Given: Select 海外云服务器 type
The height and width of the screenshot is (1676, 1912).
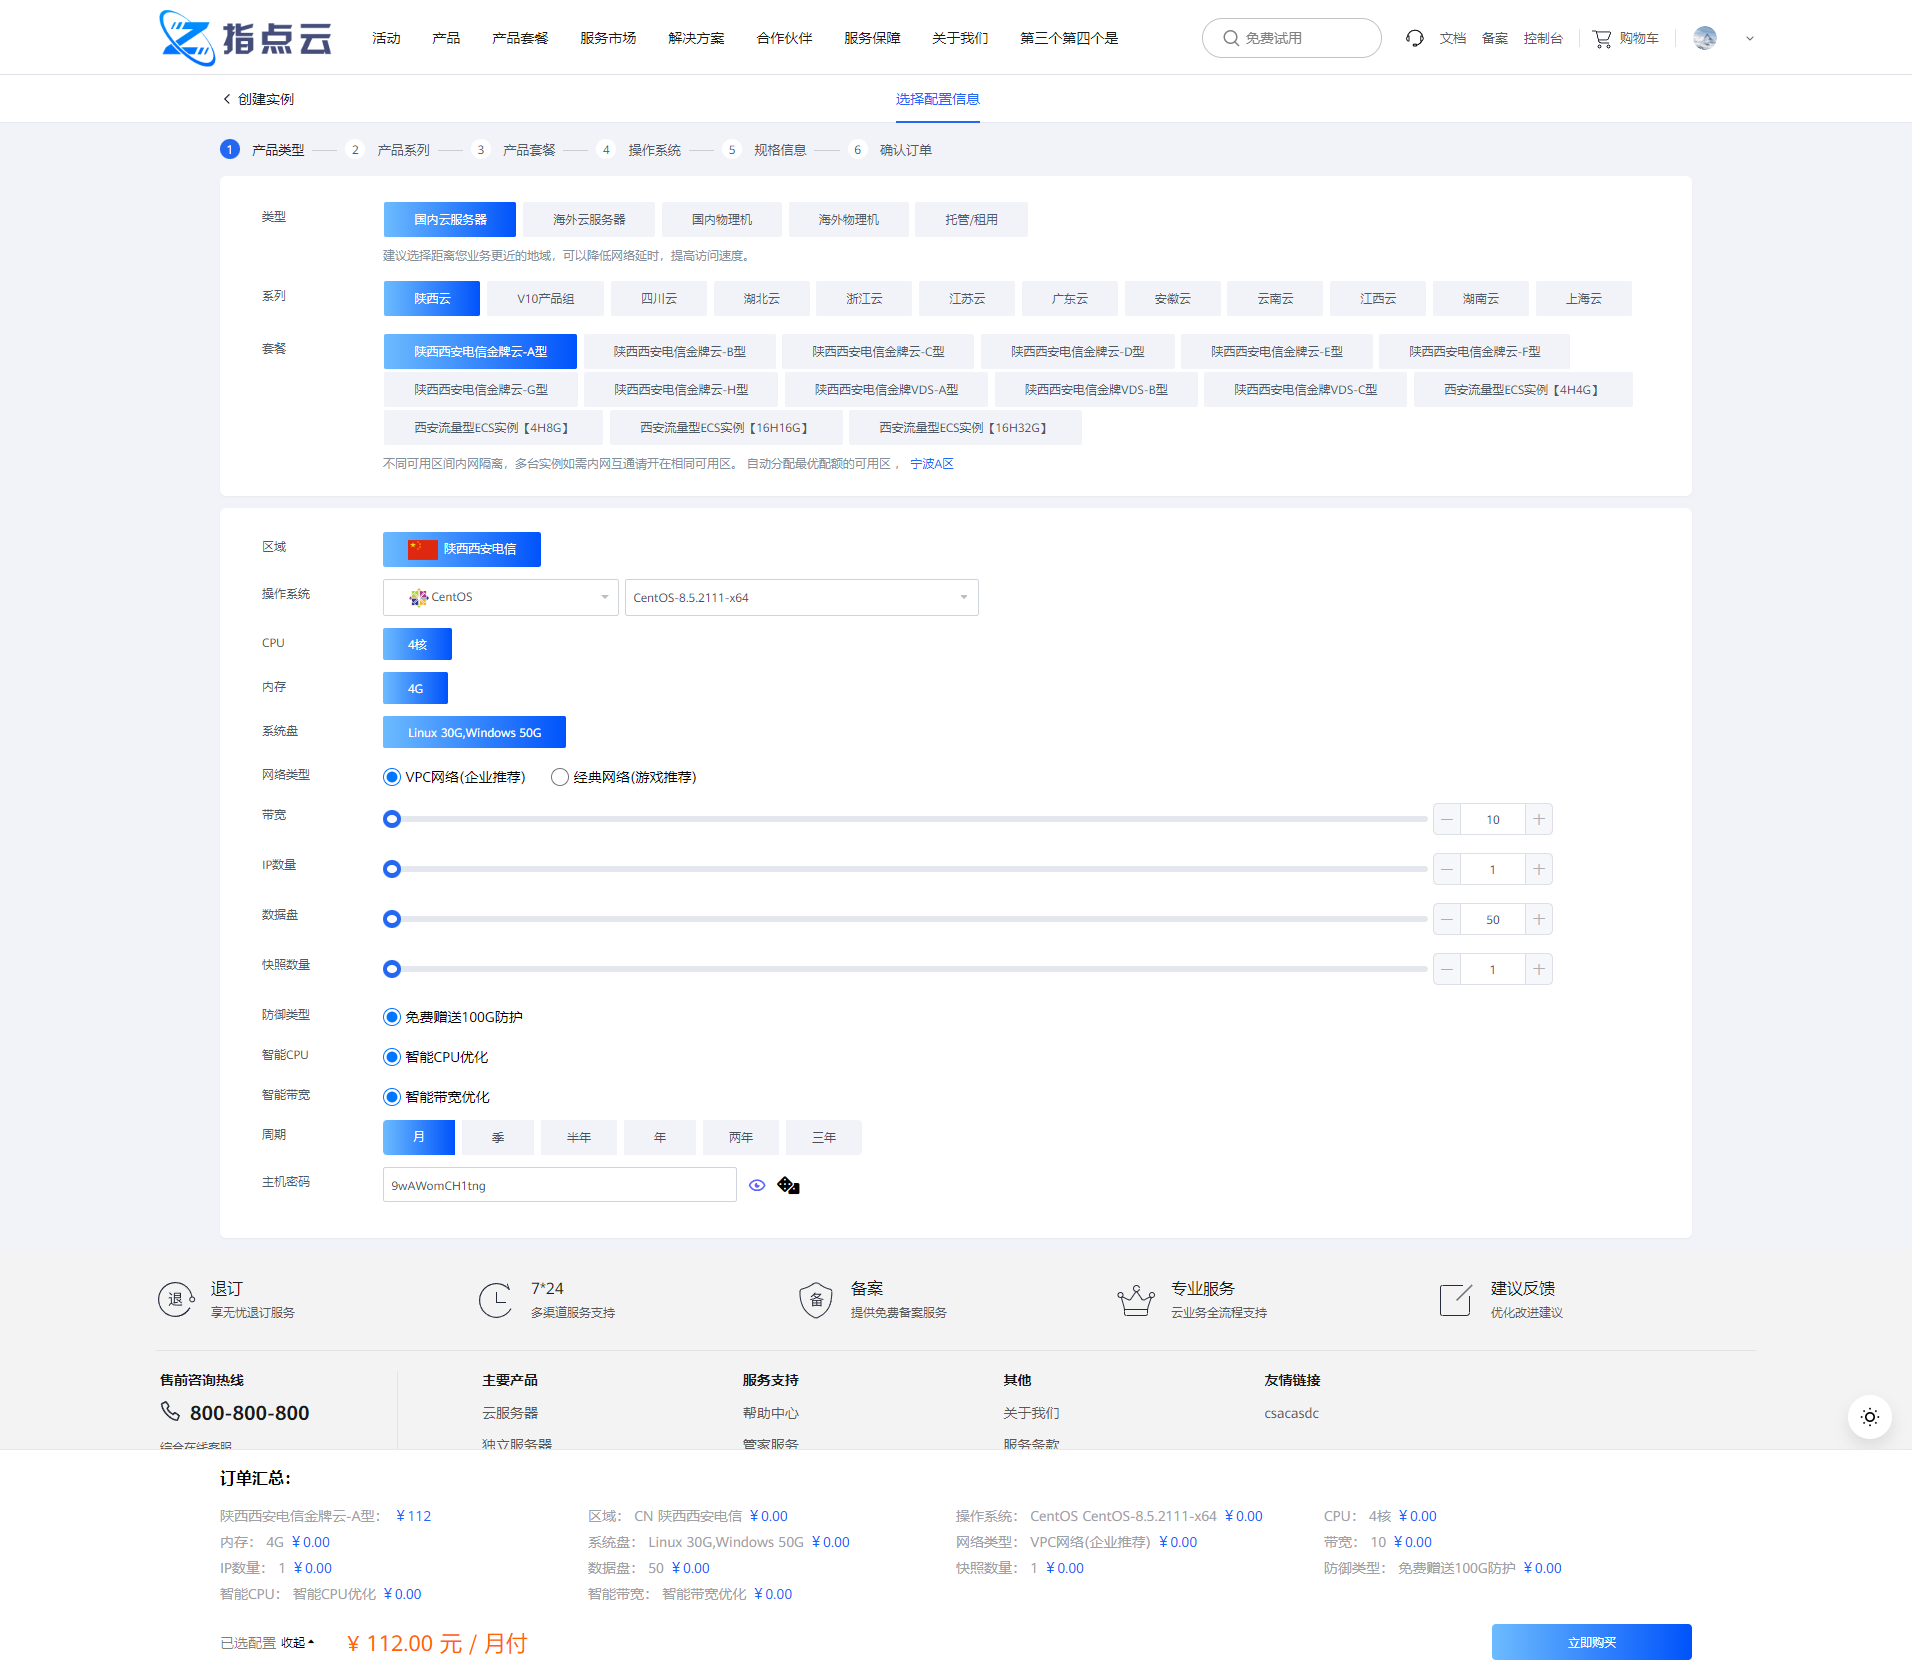Looking at the screenshot, I should (x=589, y=219).
